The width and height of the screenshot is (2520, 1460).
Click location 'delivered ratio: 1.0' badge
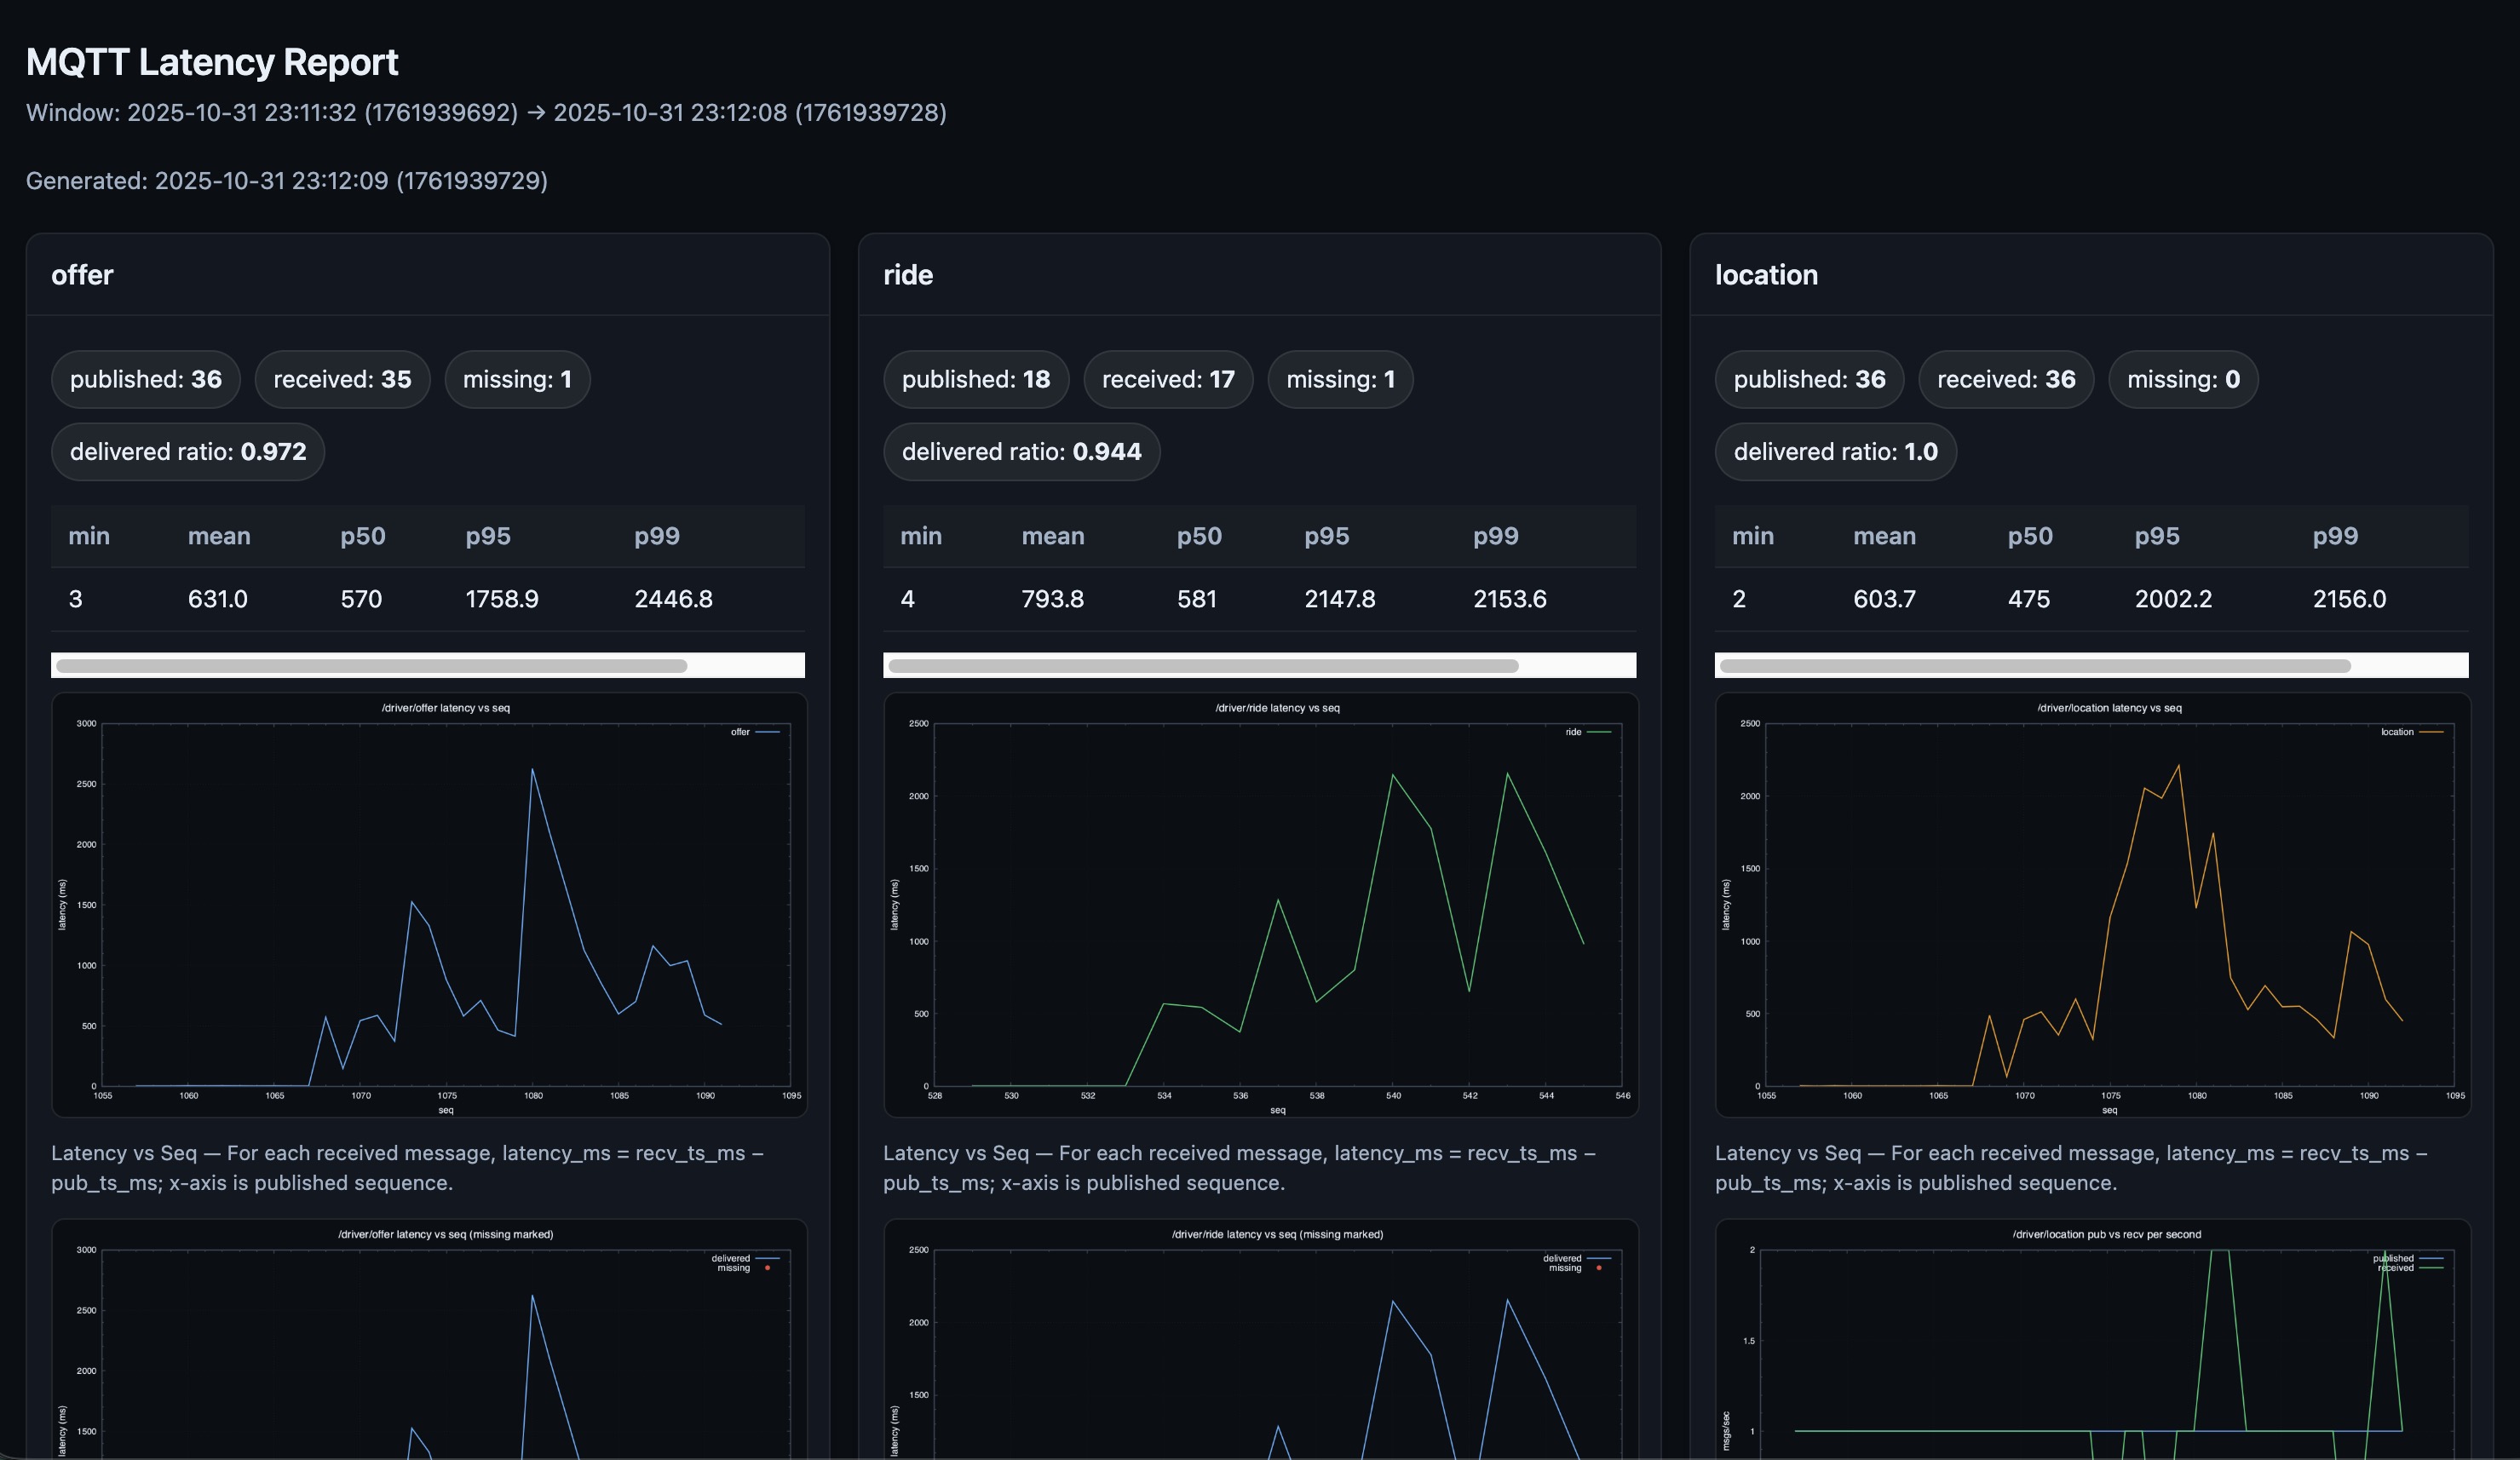point(1835,452)
